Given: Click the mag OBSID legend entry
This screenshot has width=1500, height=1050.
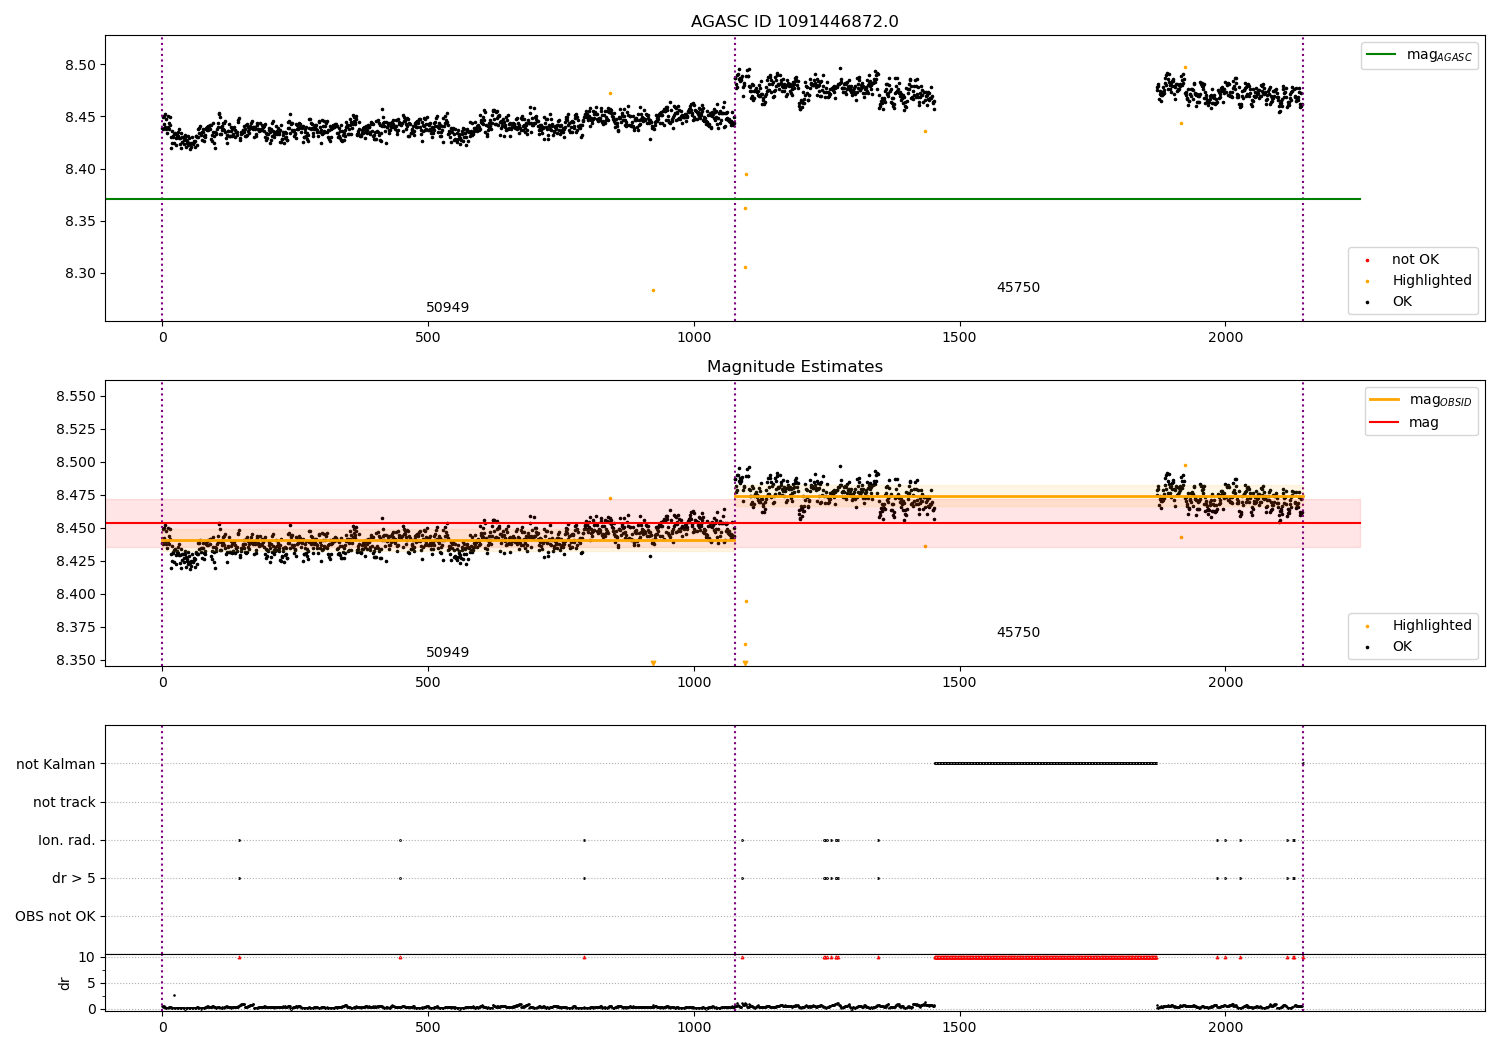Looking at the screenshot, I should [1421, 400].
